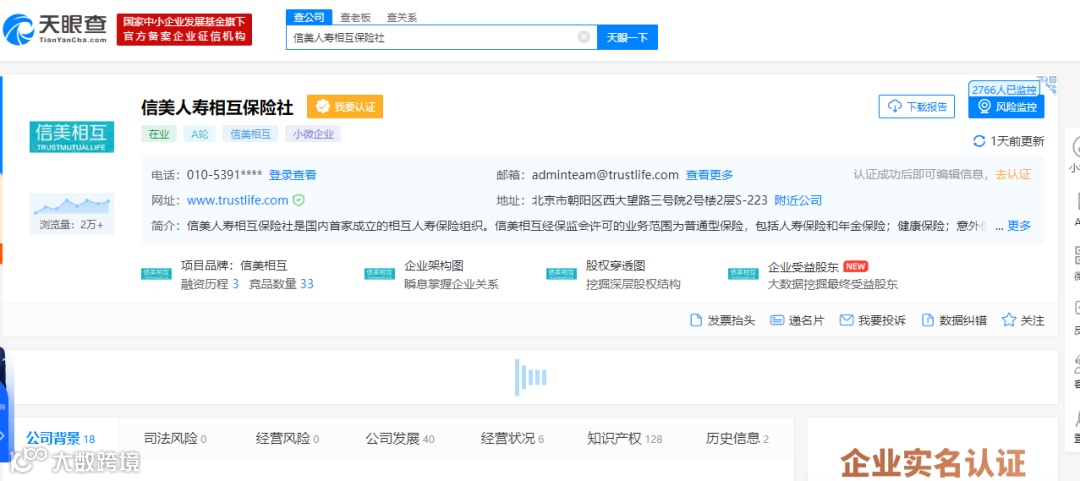Click the 发票抬头 icon
Viewport: 1080px width, 481px height.
[696, 320]
